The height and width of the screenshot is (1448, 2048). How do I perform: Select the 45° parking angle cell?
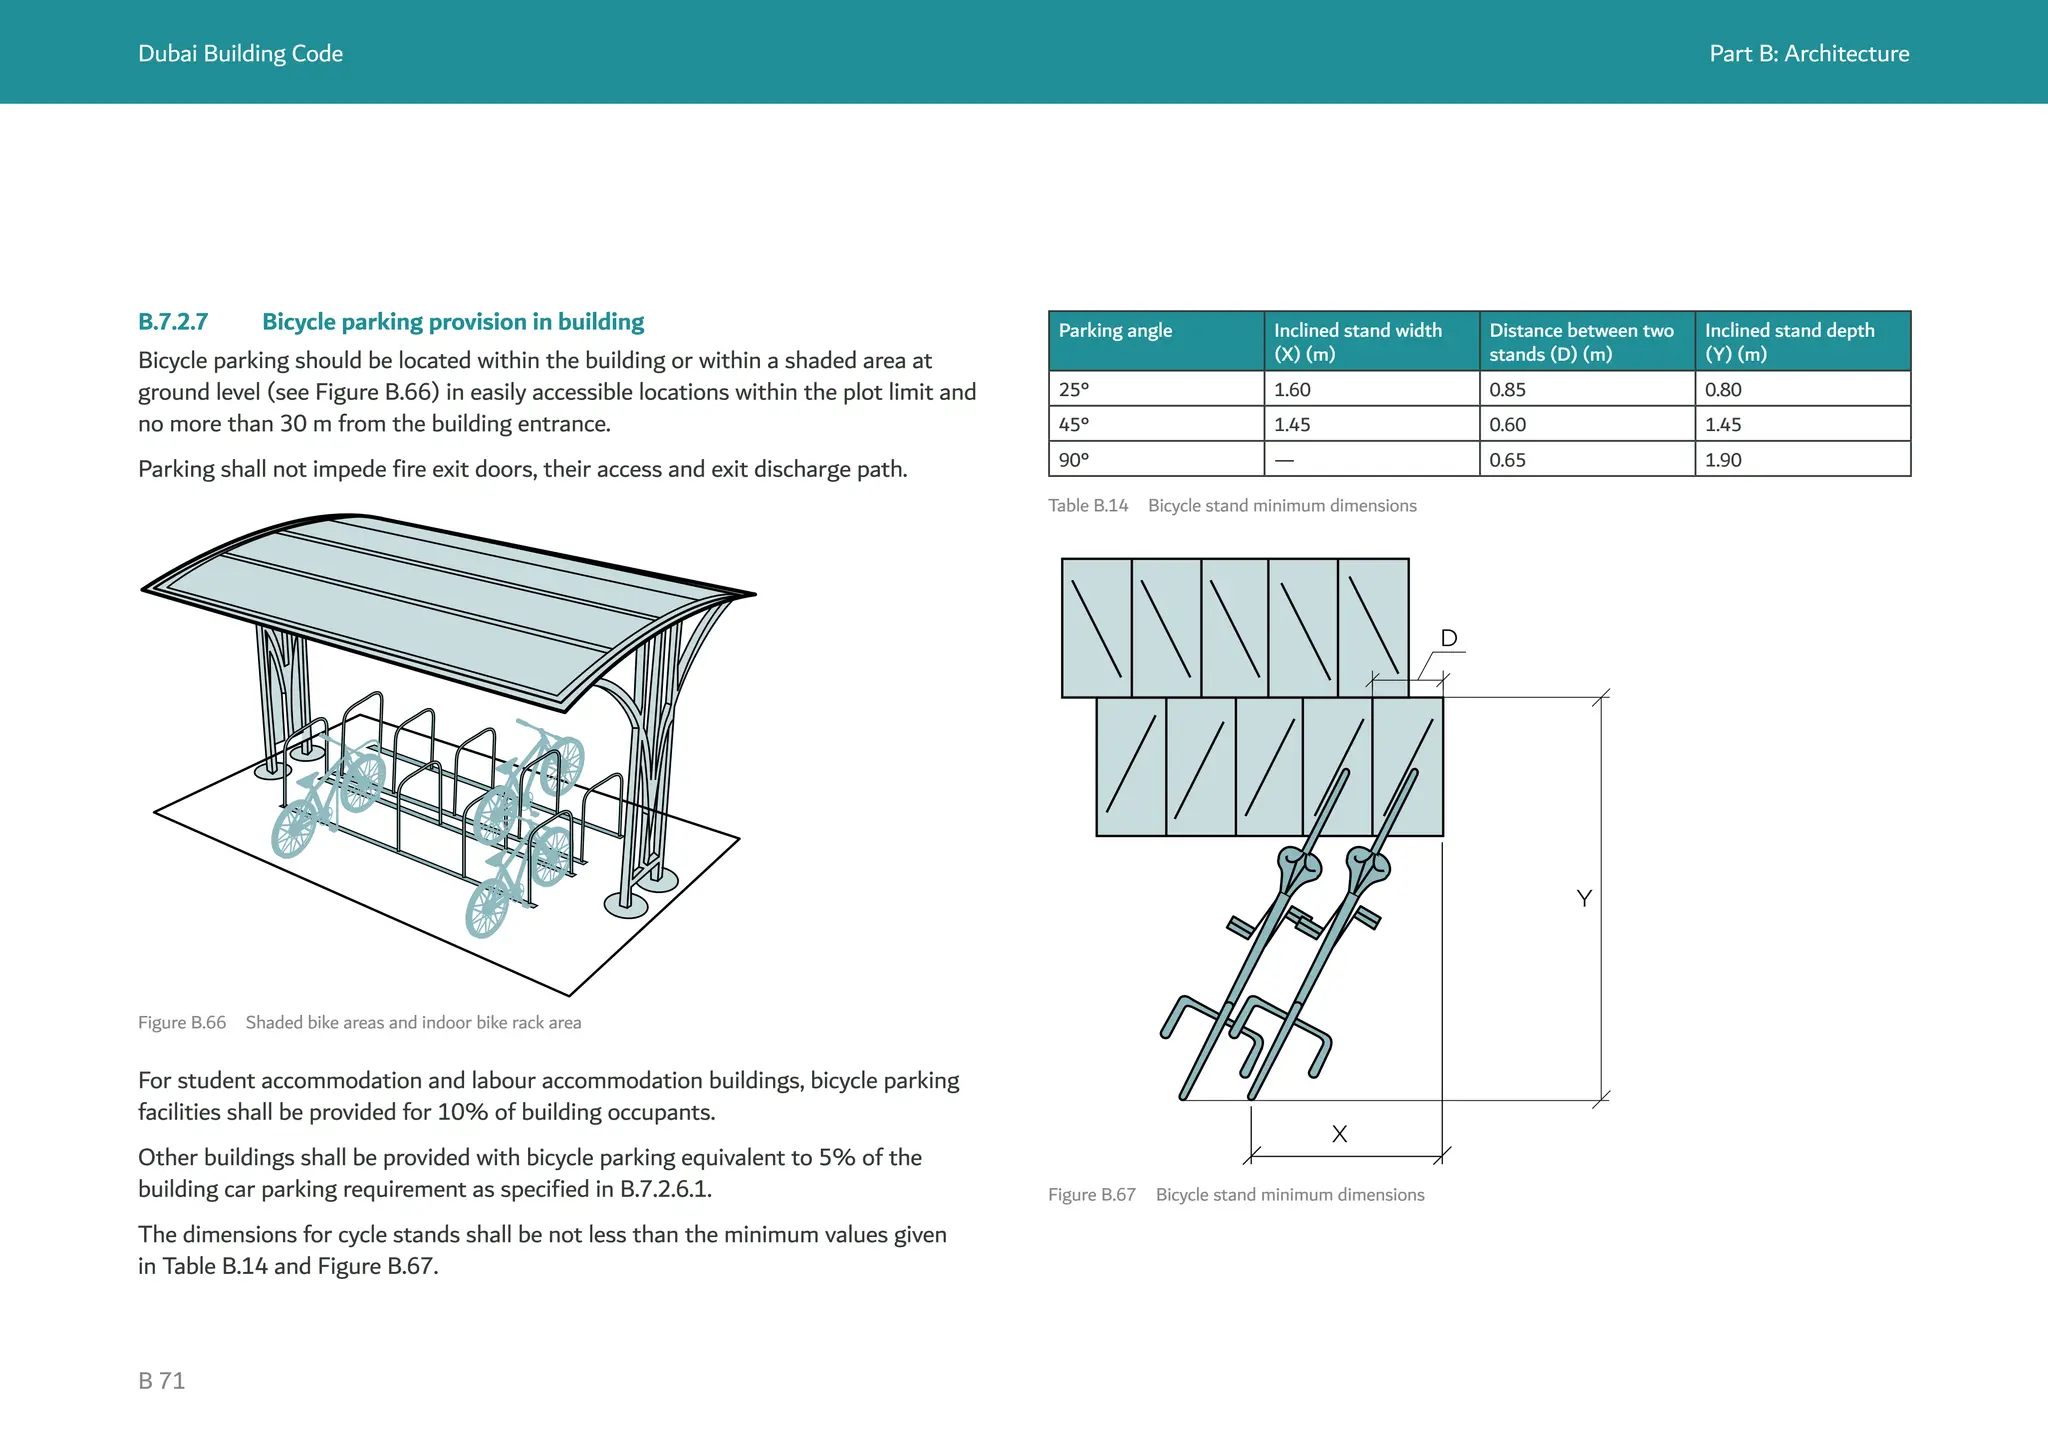(1074, 425)
